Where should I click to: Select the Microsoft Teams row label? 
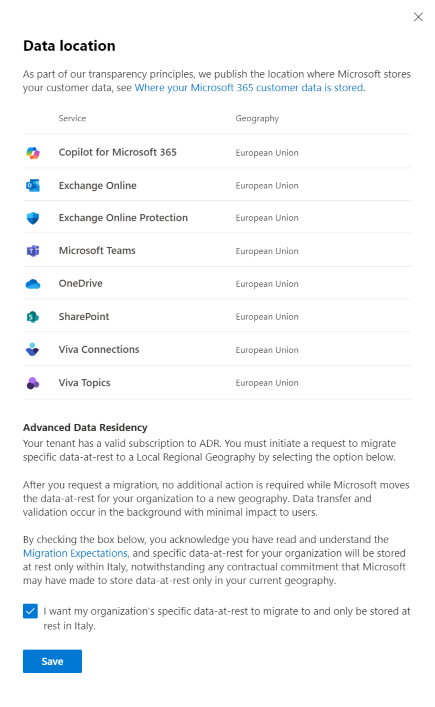pos(97,251)
